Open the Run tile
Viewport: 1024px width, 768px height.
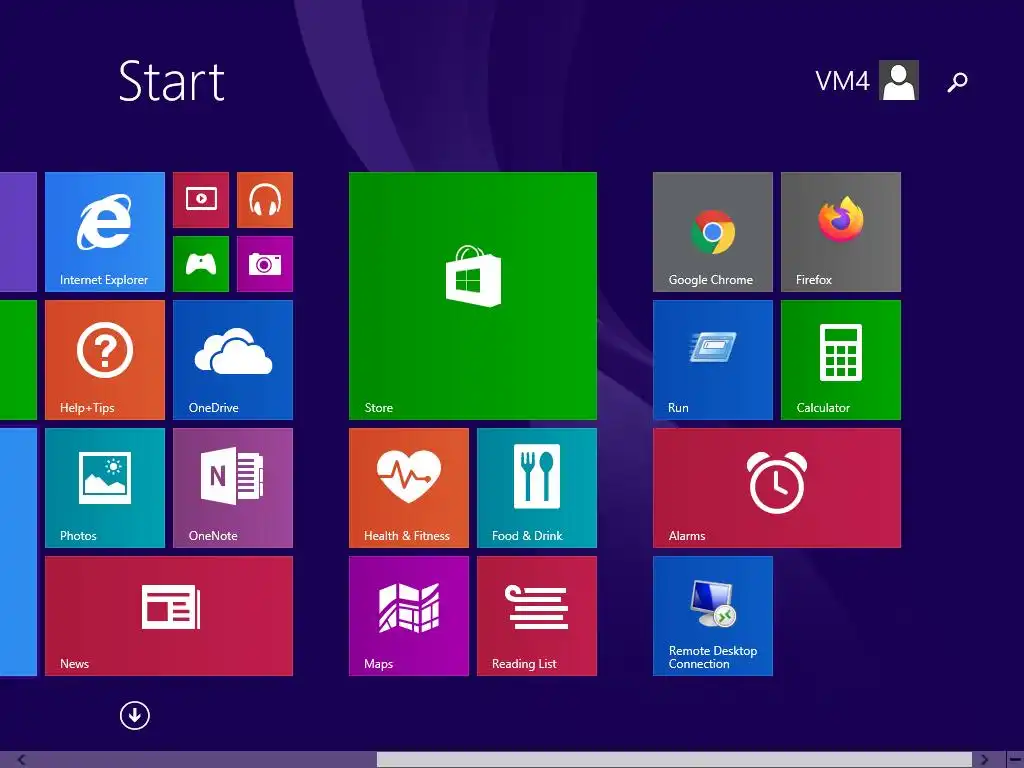click(x=713, y=360)
